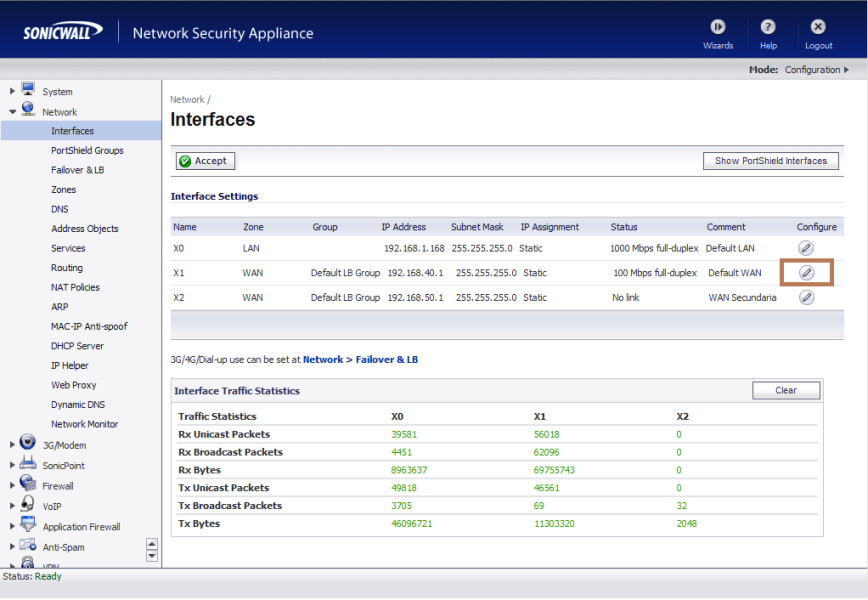
Task: Click the Help question mark icon
Action: coord(768,27)
